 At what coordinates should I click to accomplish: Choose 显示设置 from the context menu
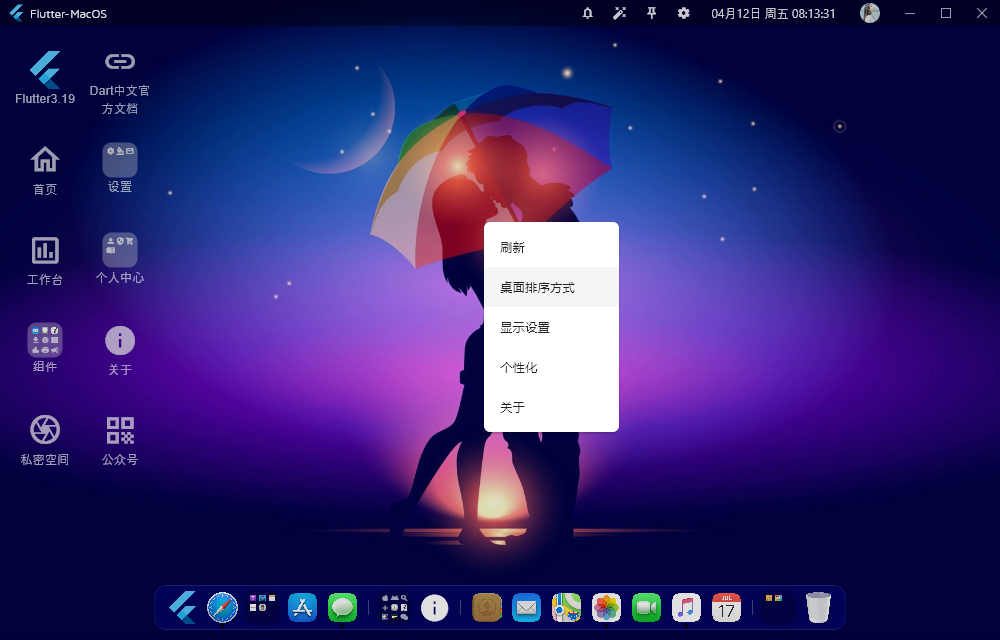click(551, 327)
